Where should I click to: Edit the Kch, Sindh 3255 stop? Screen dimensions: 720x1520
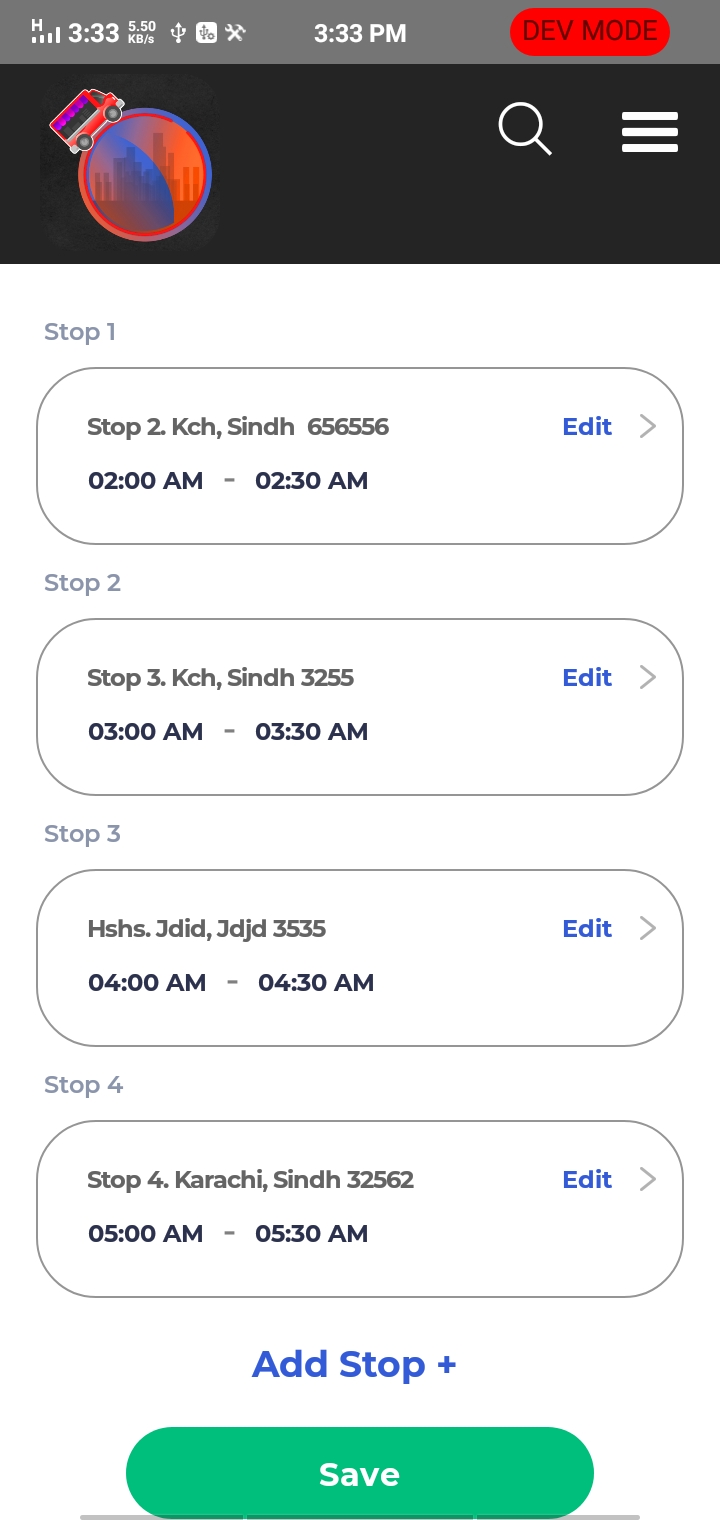[x=587, y=678]
